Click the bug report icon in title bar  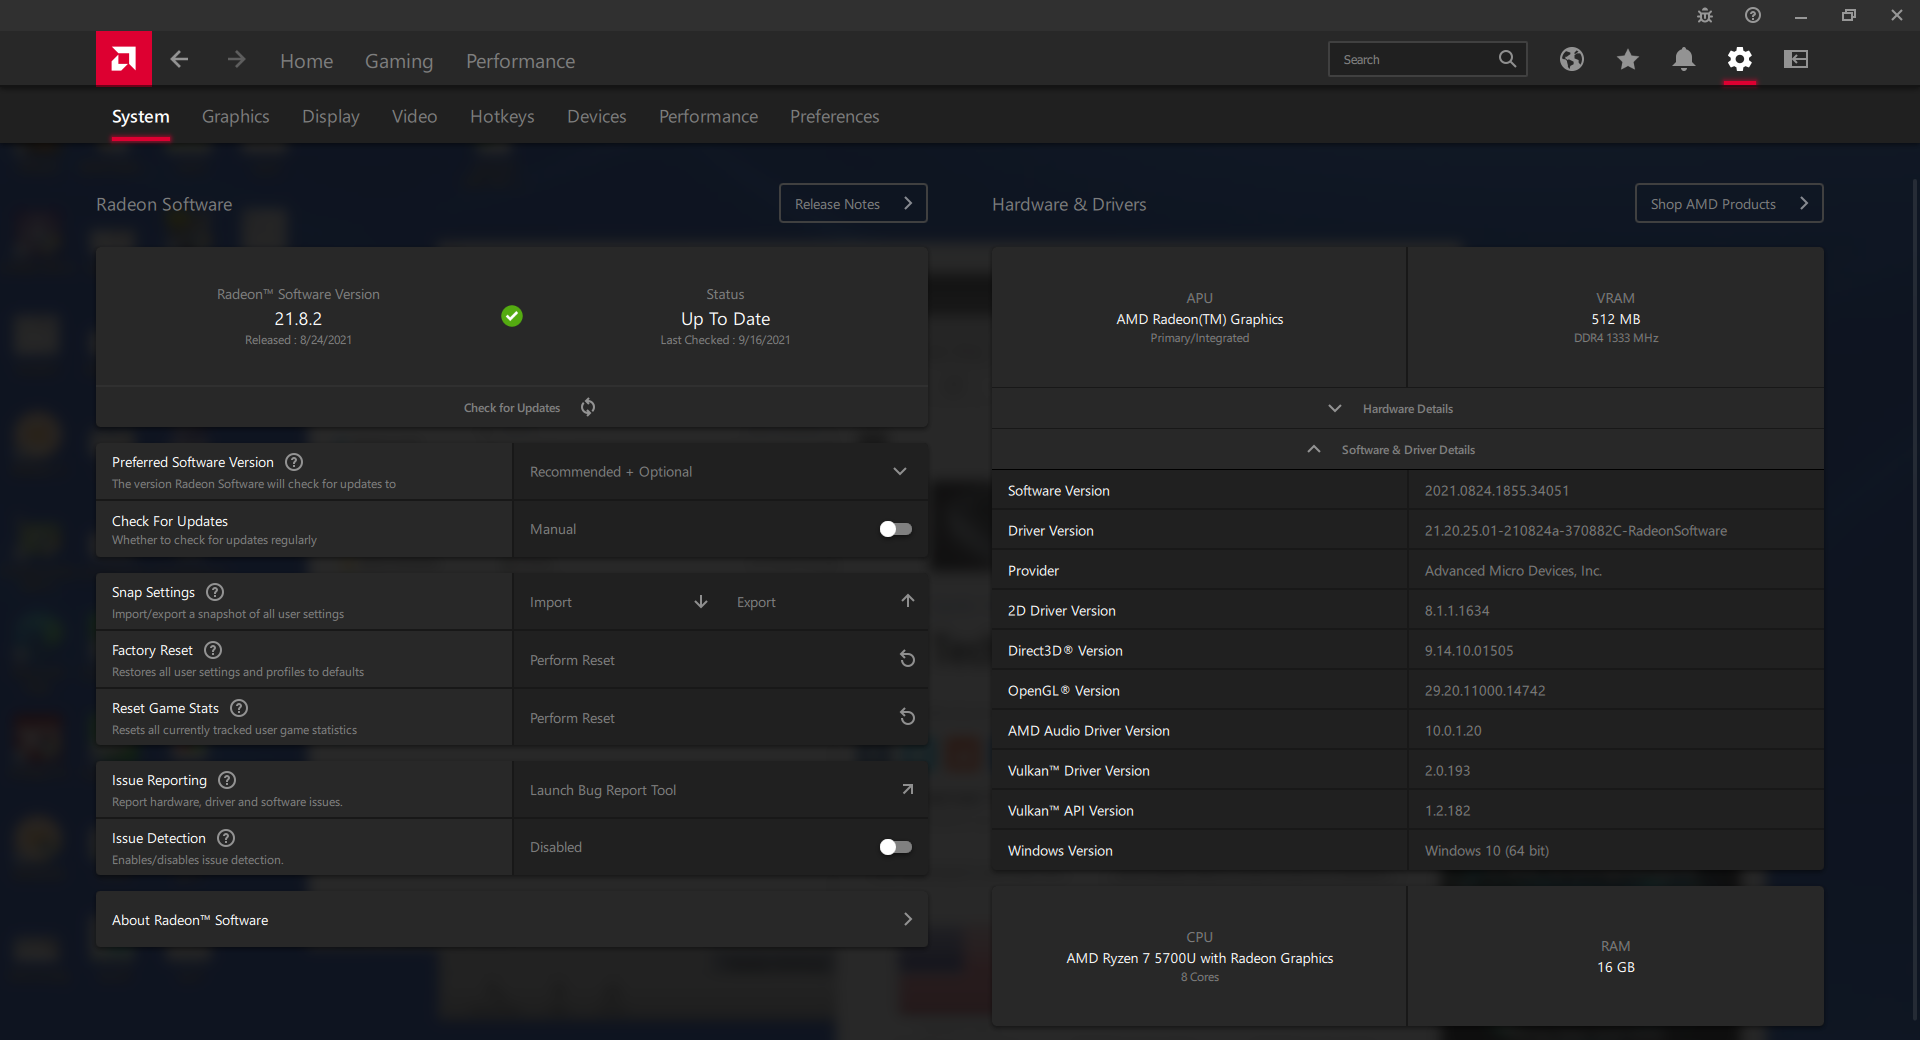(1705, 15)
